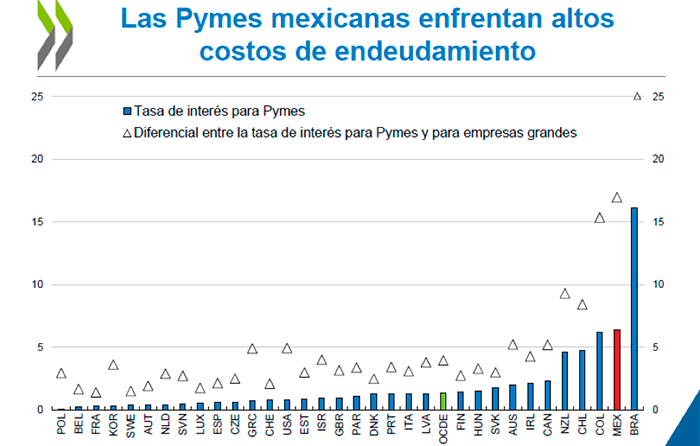Image resolution: width=700 pixels, height=446 pixels.
Task: Click the triangle marker above OCDE bar
Action: pos(443,361)
